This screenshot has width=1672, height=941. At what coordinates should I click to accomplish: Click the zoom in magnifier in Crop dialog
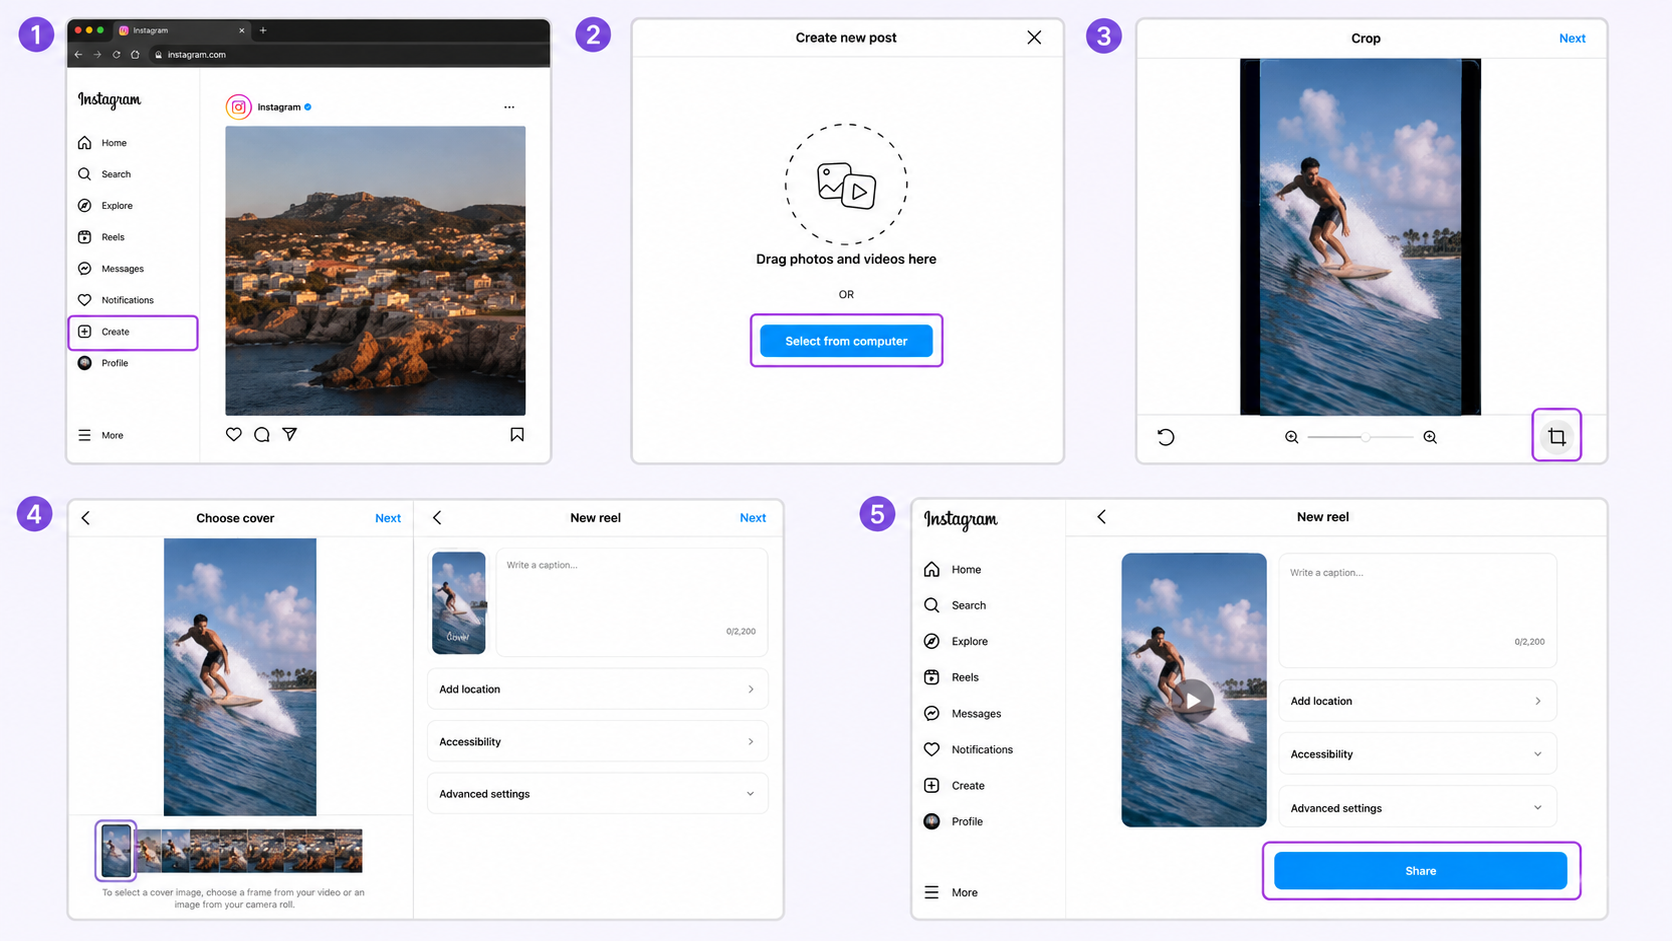1430,437
